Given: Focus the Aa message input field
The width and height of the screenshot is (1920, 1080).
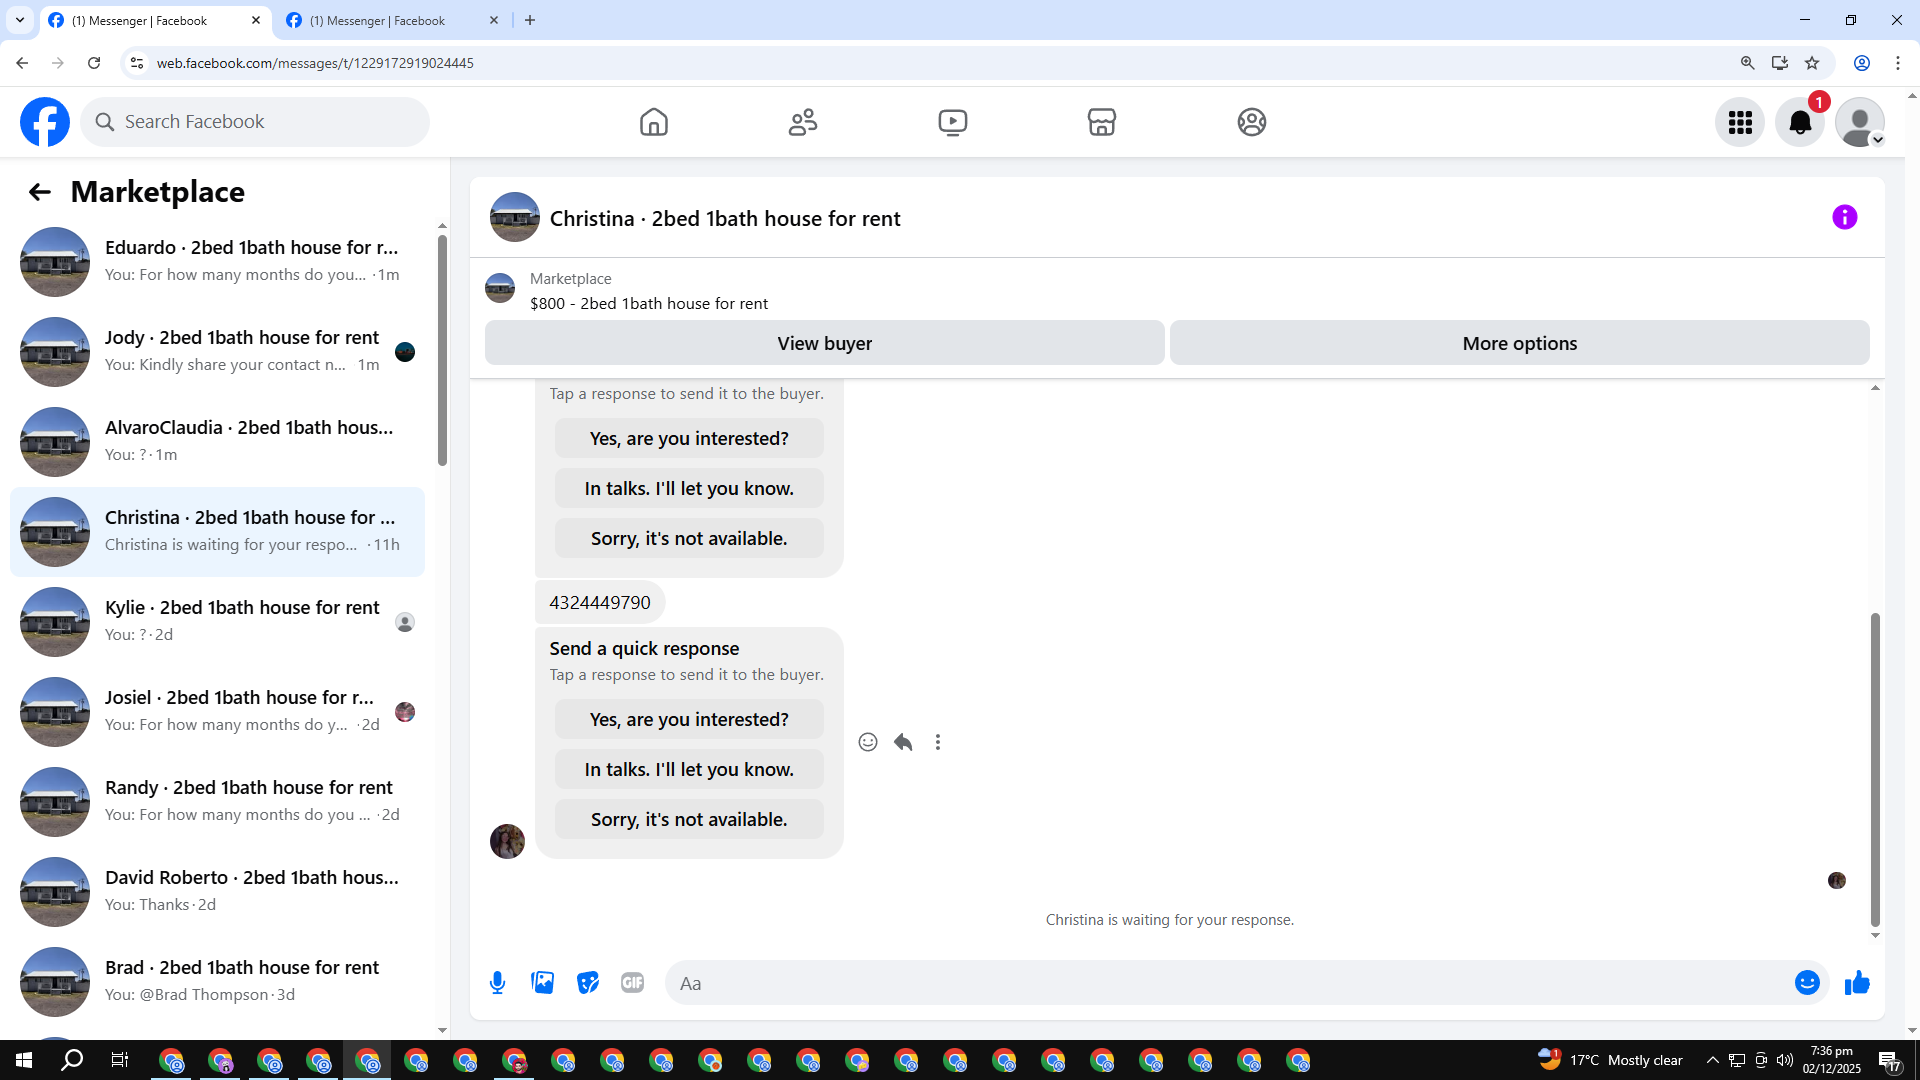Looking at the screenshot, I should pyautogui.click(x=1230, y=983).
